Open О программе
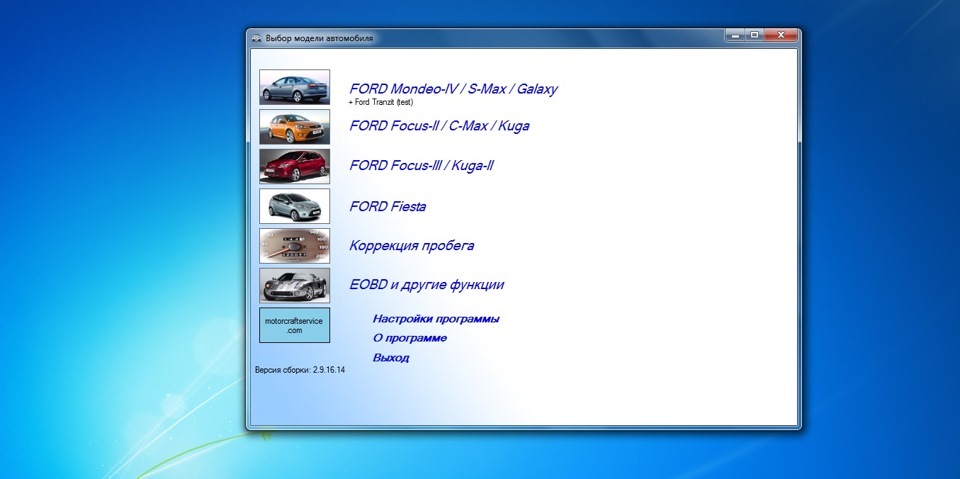This screenshot has width=960, height=479. click(410, 338)
